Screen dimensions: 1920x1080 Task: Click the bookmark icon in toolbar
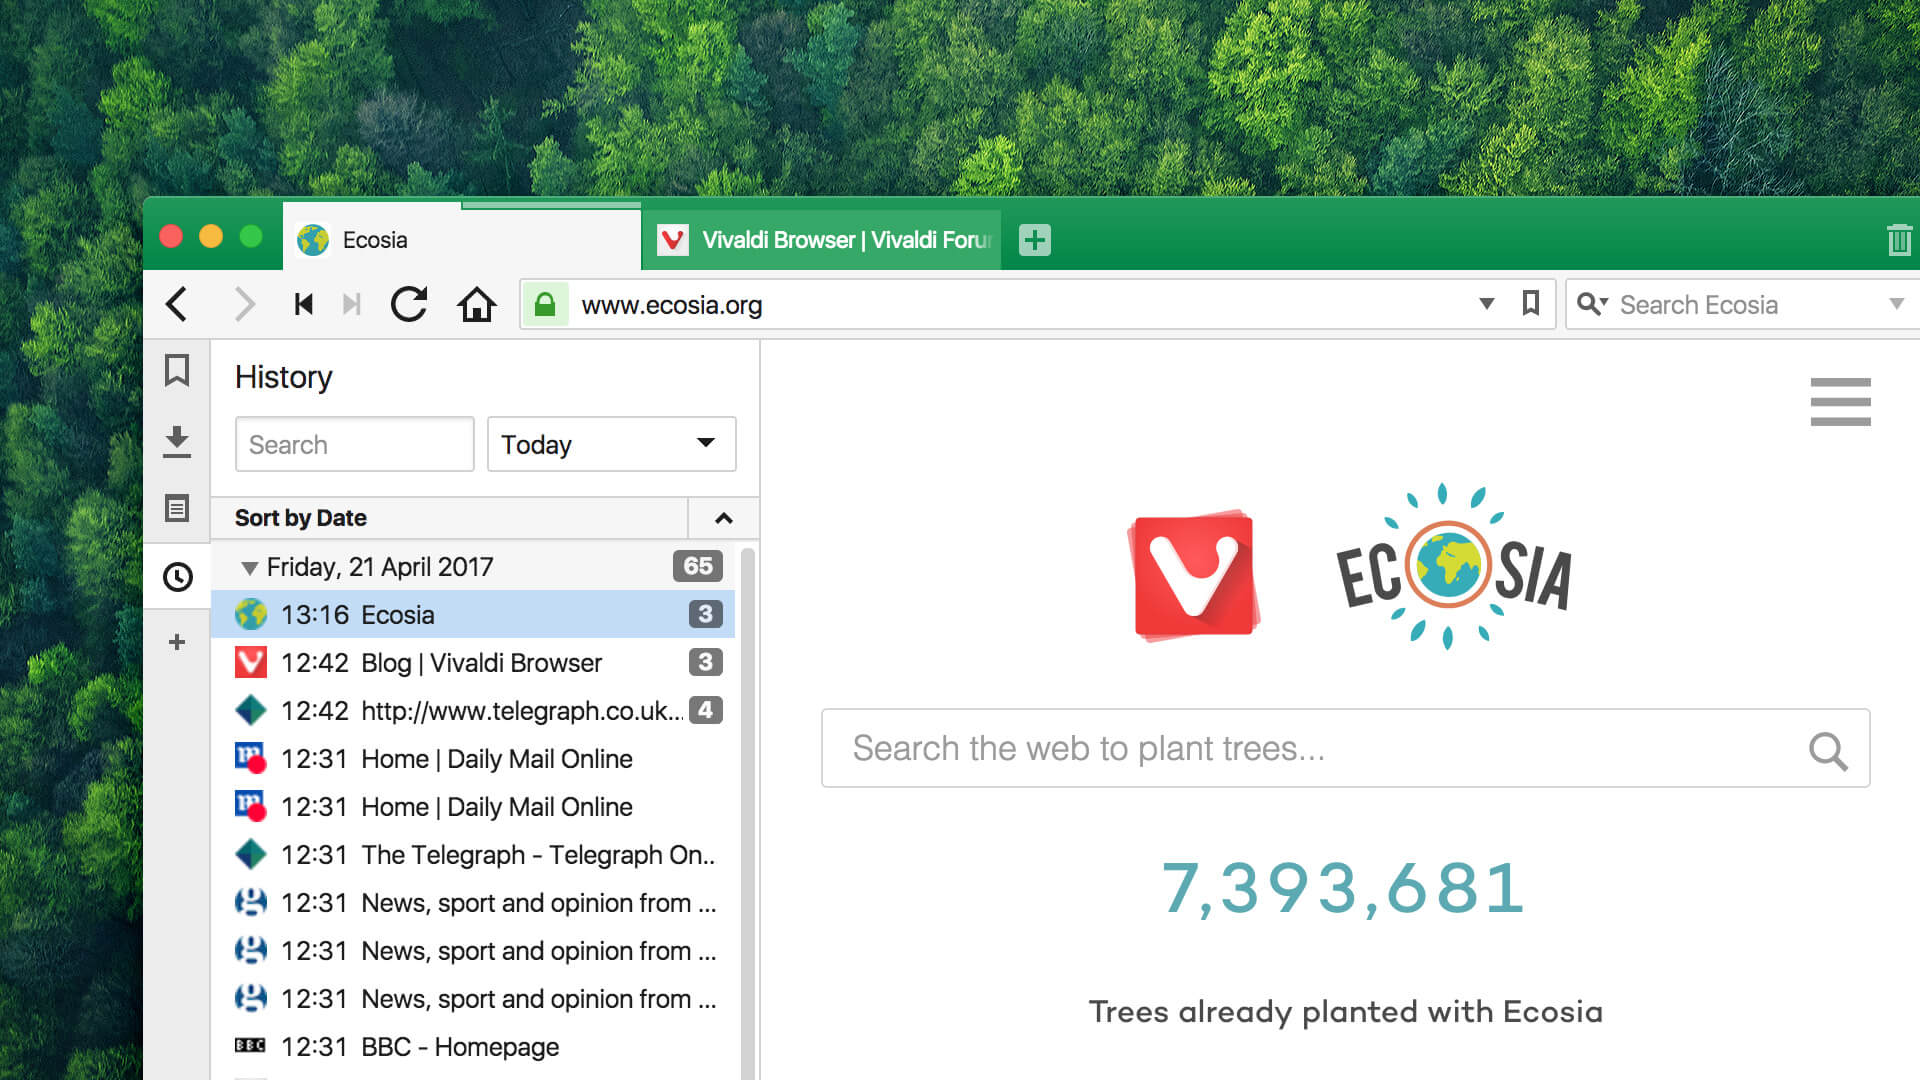1531,303
